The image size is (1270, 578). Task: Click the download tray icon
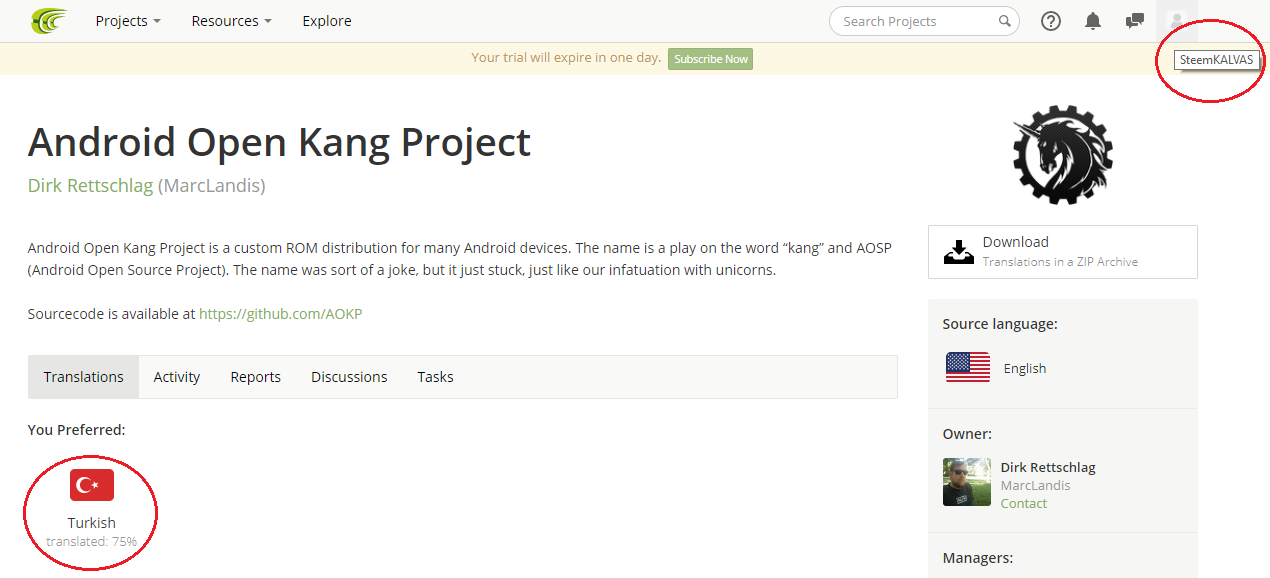(x=959, y=252)
